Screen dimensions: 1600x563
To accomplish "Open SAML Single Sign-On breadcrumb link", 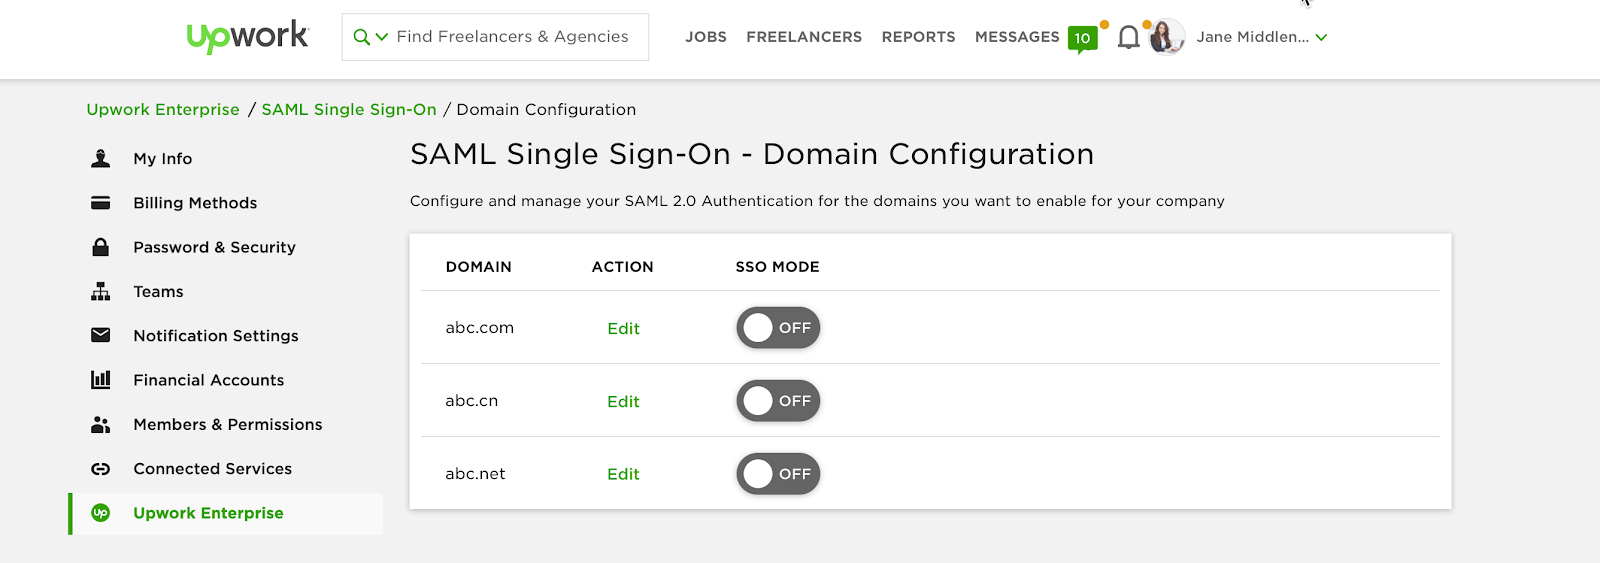I will tap(349, 110).
